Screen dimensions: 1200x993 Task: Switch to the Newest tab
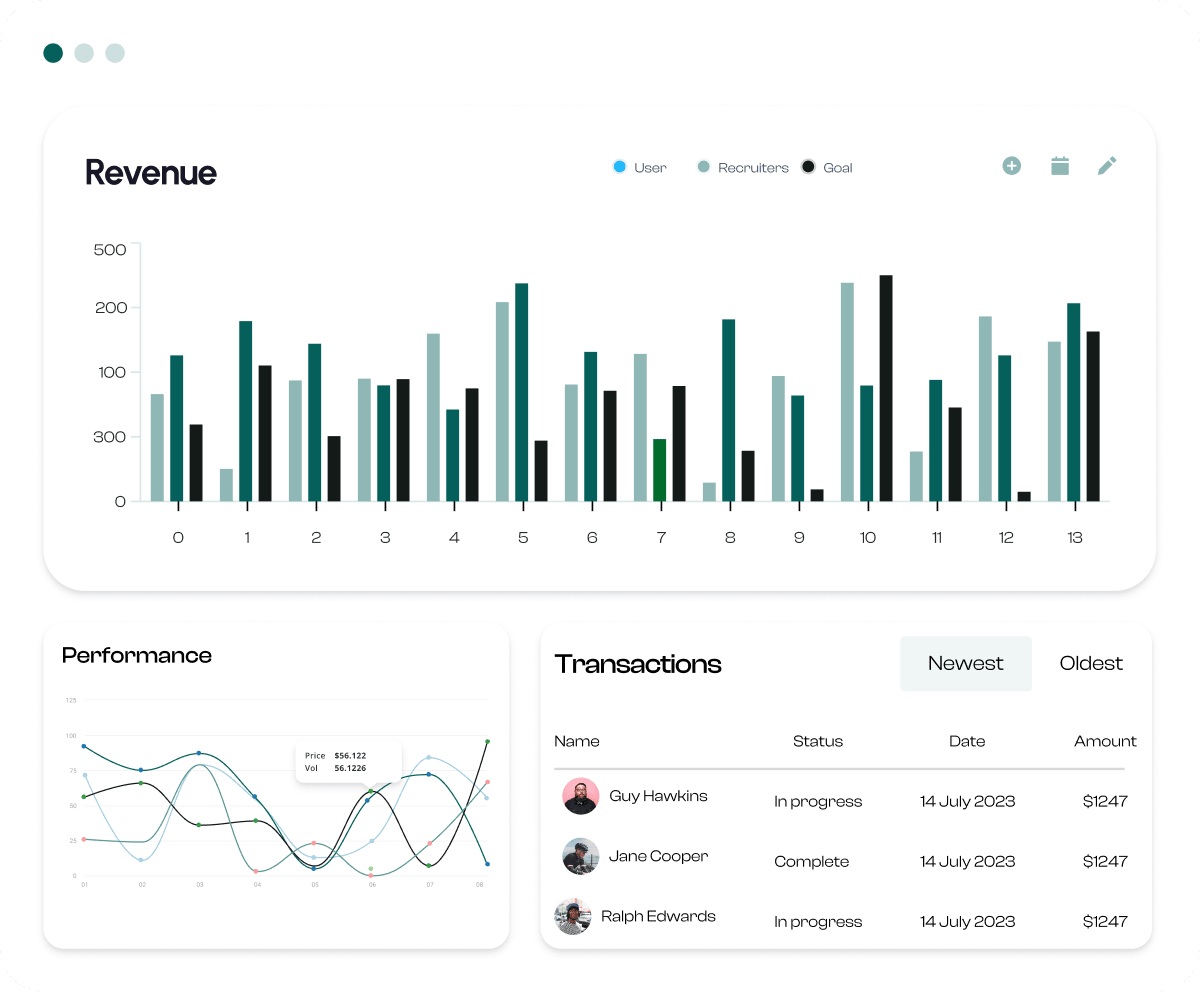(965, 664)
